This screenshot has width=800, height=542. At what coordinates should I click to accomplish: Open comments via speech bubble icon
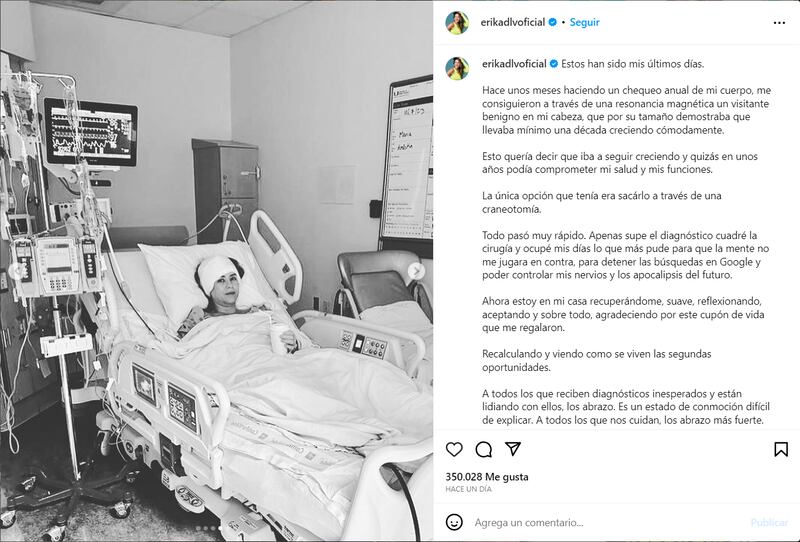point(483,449)
